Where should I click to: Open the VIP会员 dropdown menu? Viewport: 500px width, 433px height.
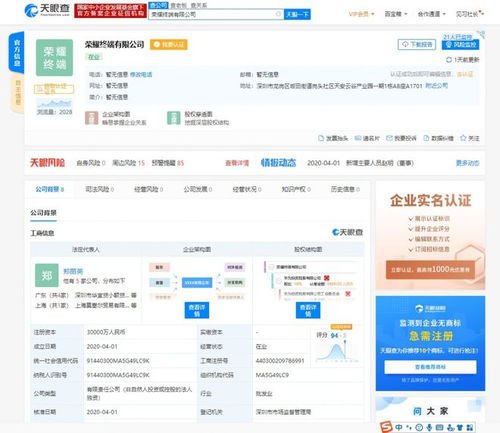361,14
